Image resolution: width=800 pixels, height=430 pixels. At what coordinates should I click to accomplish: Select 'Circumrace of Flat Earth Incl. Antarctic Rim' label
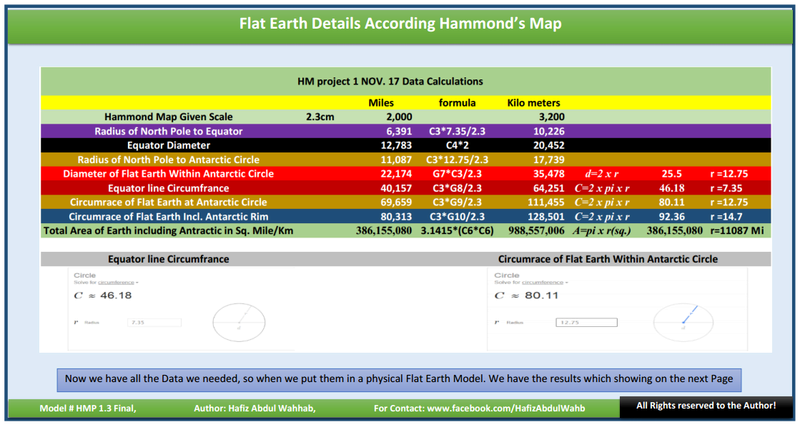168,216
